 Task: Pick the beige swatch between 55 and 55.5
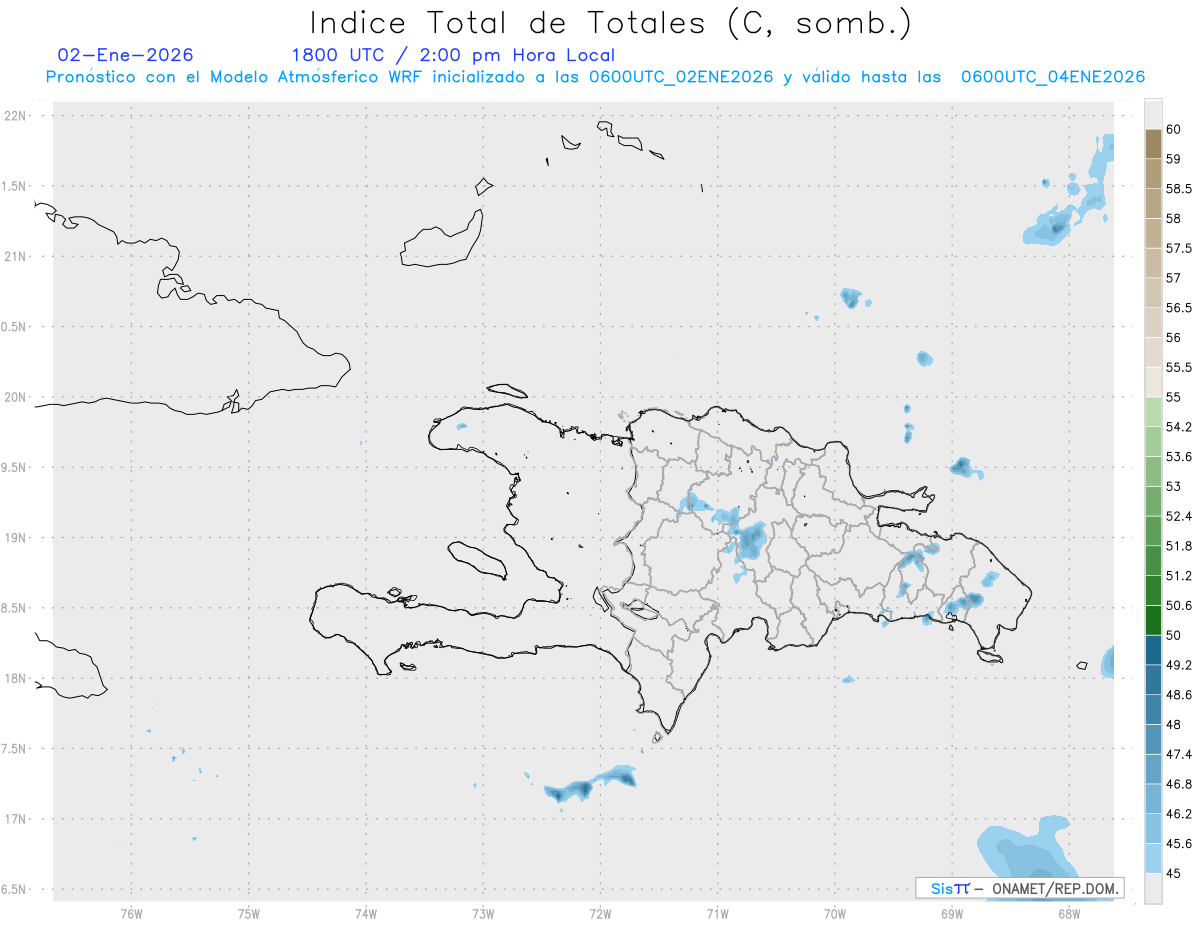coord(1153,382)
